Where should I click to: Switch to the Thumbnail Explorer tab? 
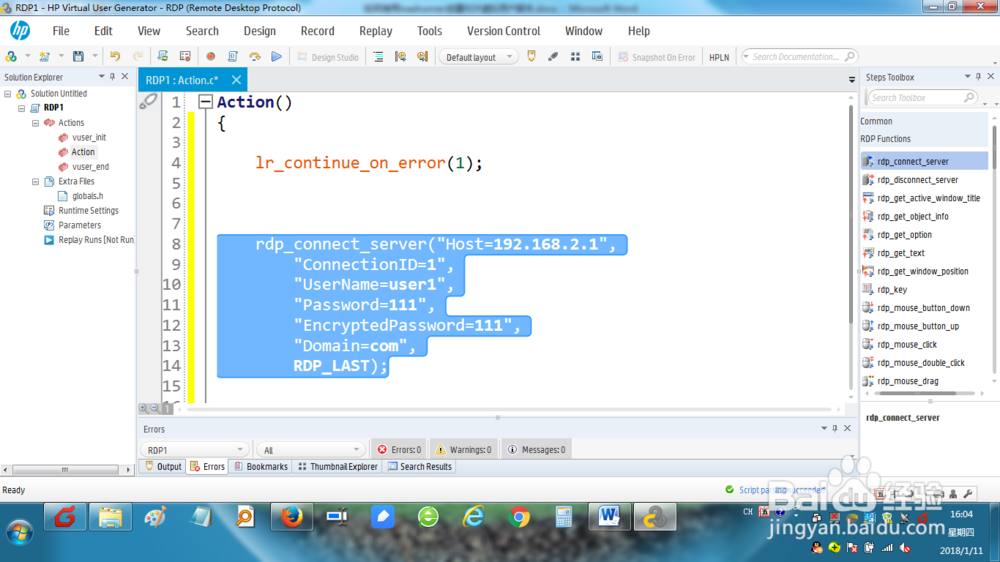coord(338,467)
